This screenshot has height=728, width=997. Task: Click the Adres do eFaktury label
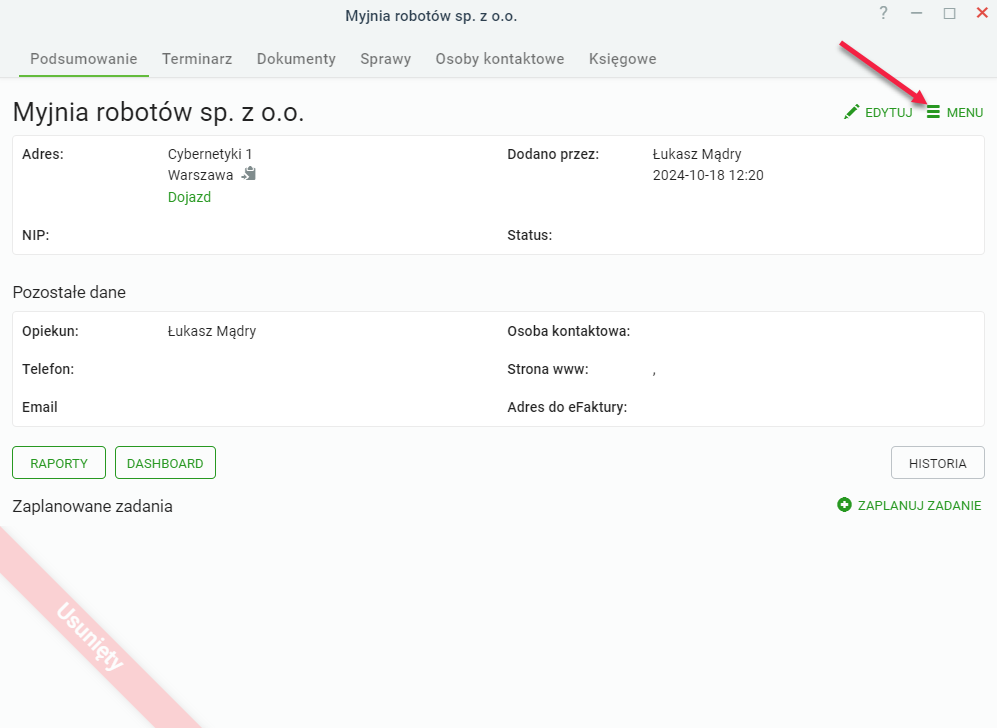pyautogui.click(x=567, y=408)
